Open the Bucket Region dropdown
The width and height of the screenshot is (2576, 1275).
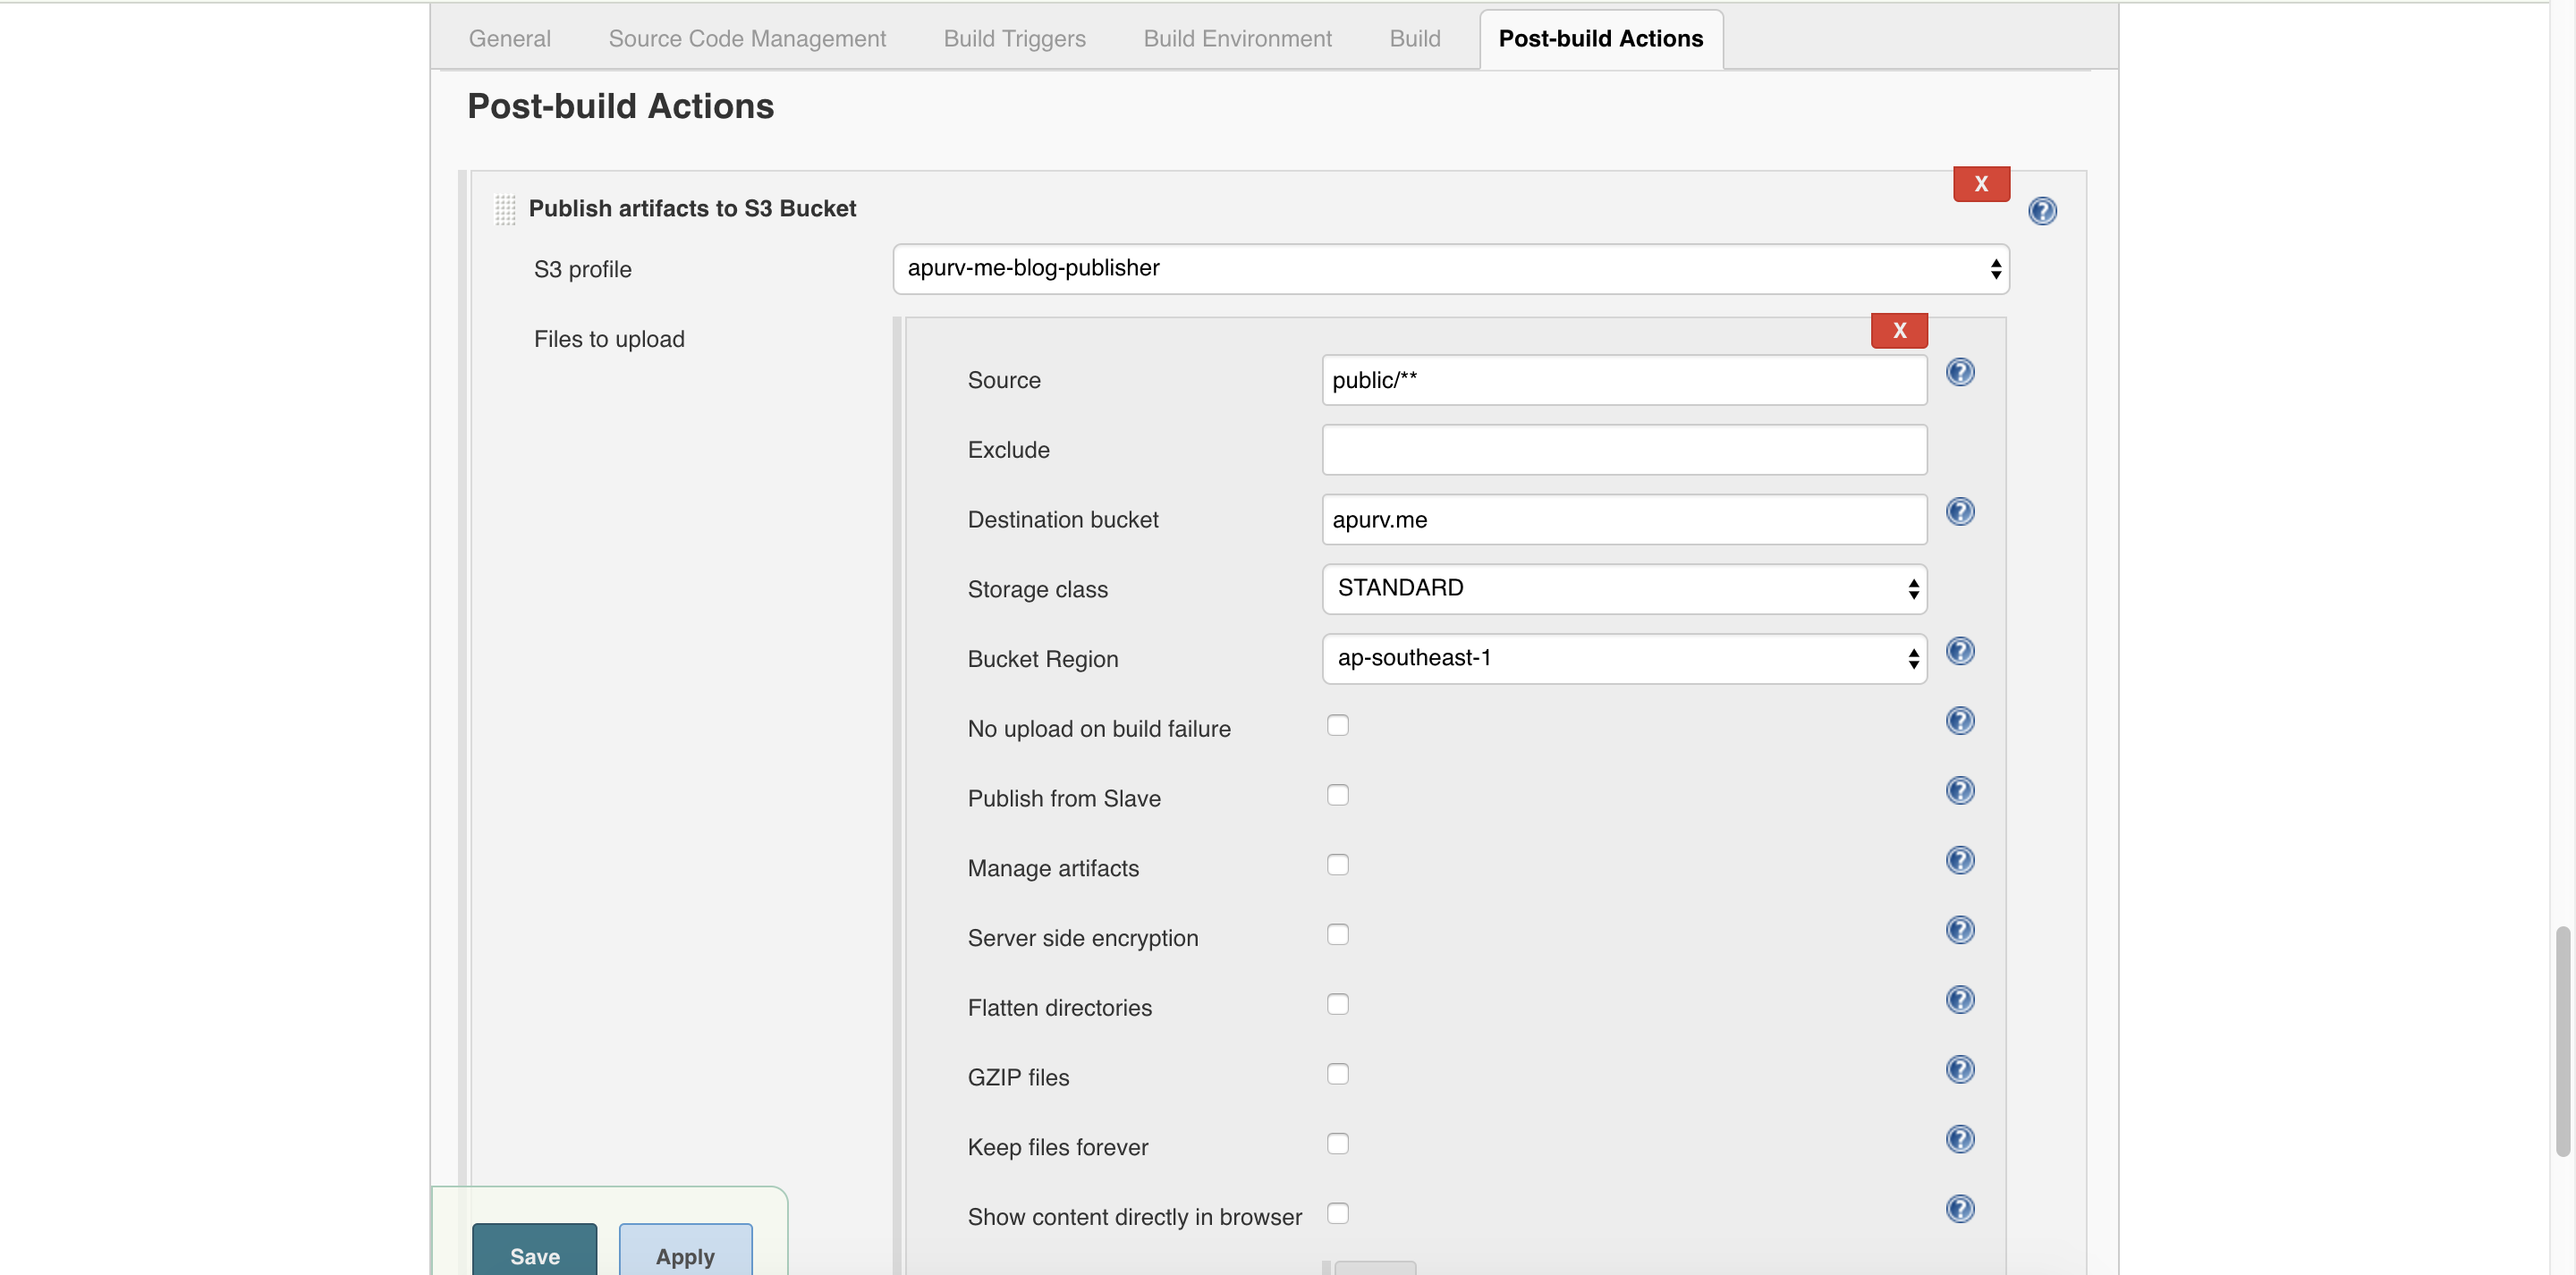[1623, 659]
